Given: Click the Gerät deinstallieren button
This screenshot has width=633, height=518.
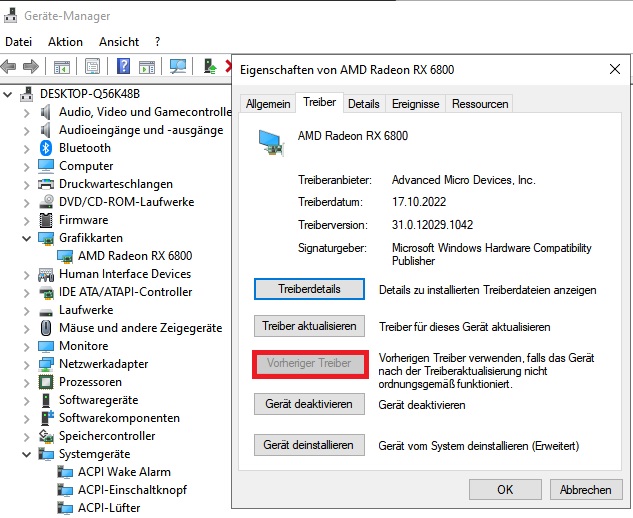Looking at the screenshot, I should point(309,445).
